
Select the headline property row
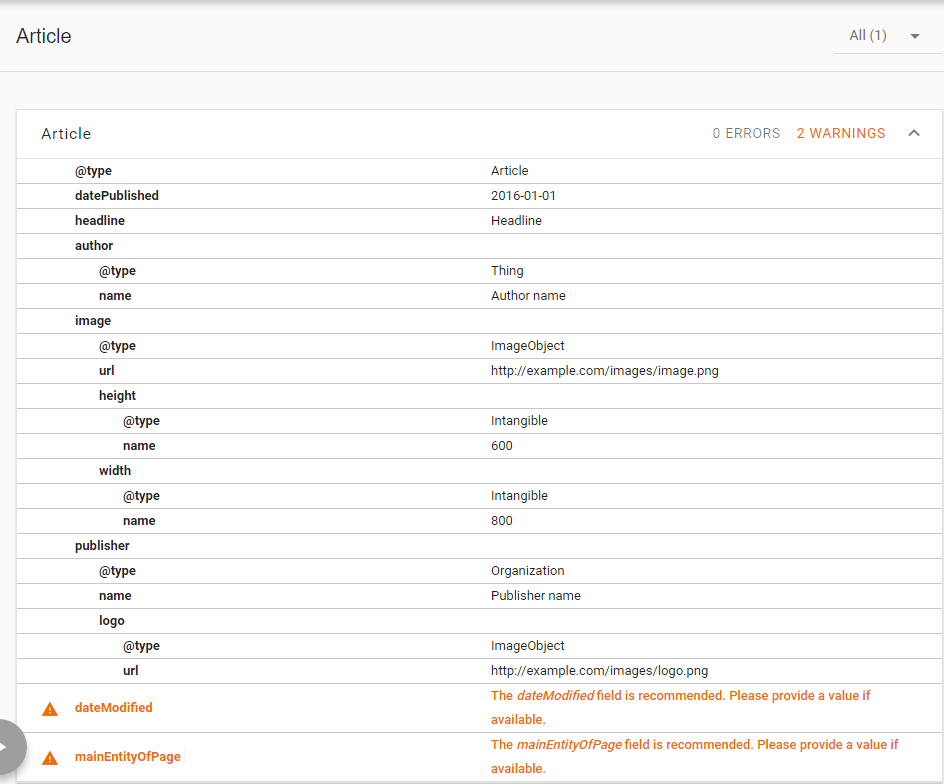coord(100,221)
